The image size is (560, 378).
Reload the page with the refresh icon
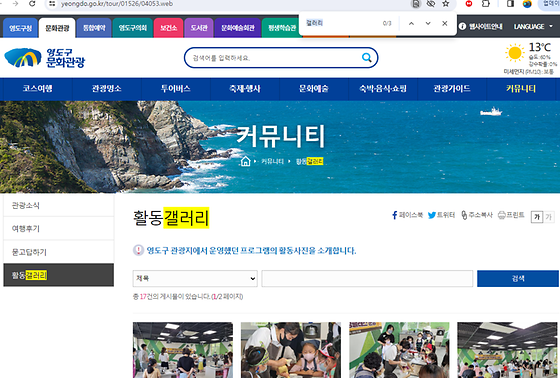point(32,4)
